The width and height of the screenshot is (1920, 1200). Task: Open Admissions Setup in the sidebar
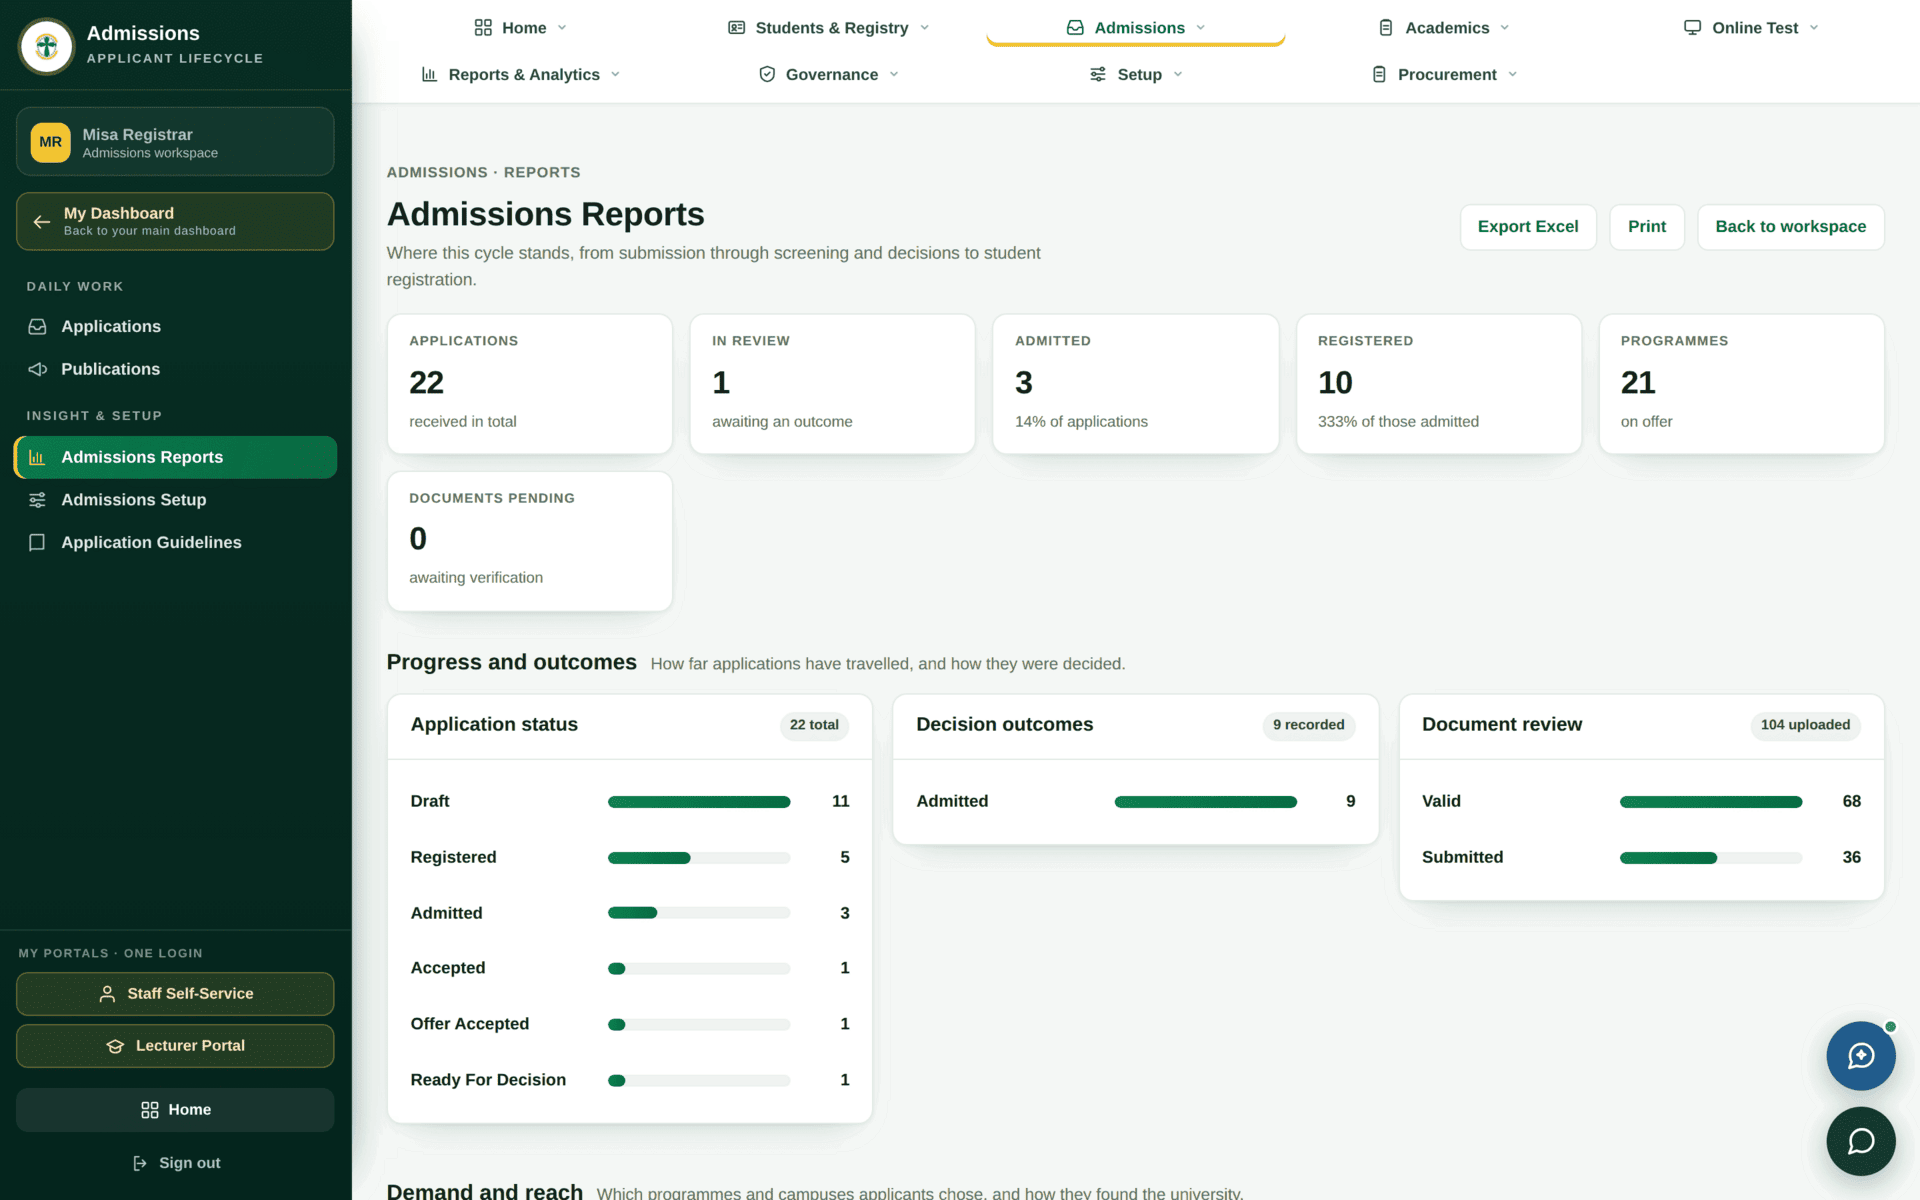point(175,500)
